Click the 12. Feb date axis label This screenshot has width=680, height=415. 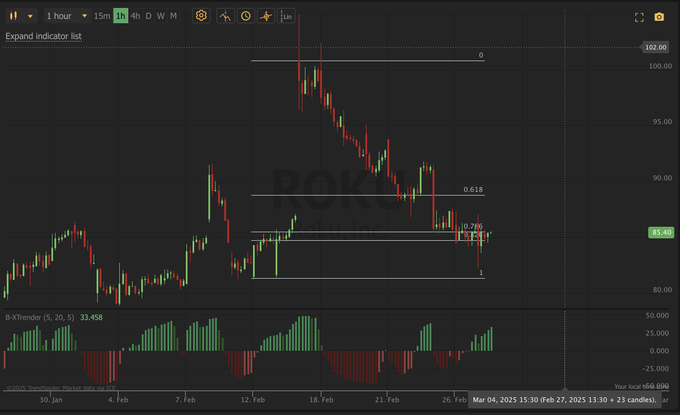click(x=252, y=400)
